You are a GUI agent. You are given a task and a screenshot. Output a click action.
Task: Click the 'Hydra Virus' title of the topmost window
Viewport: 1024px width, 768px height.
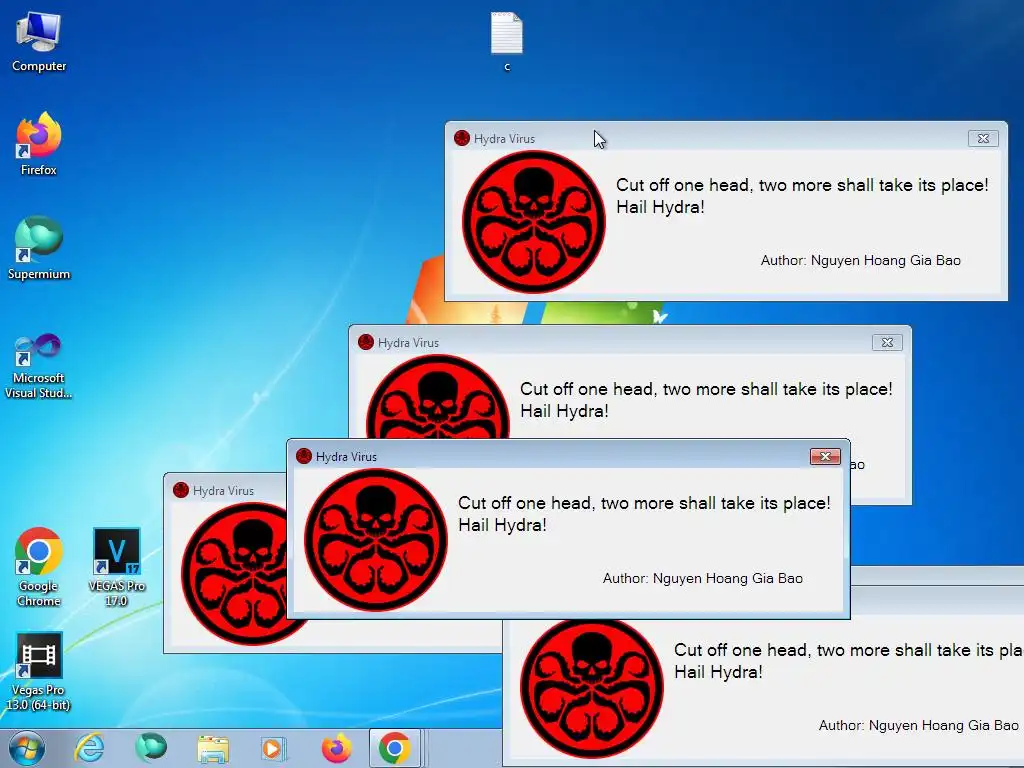504,138
